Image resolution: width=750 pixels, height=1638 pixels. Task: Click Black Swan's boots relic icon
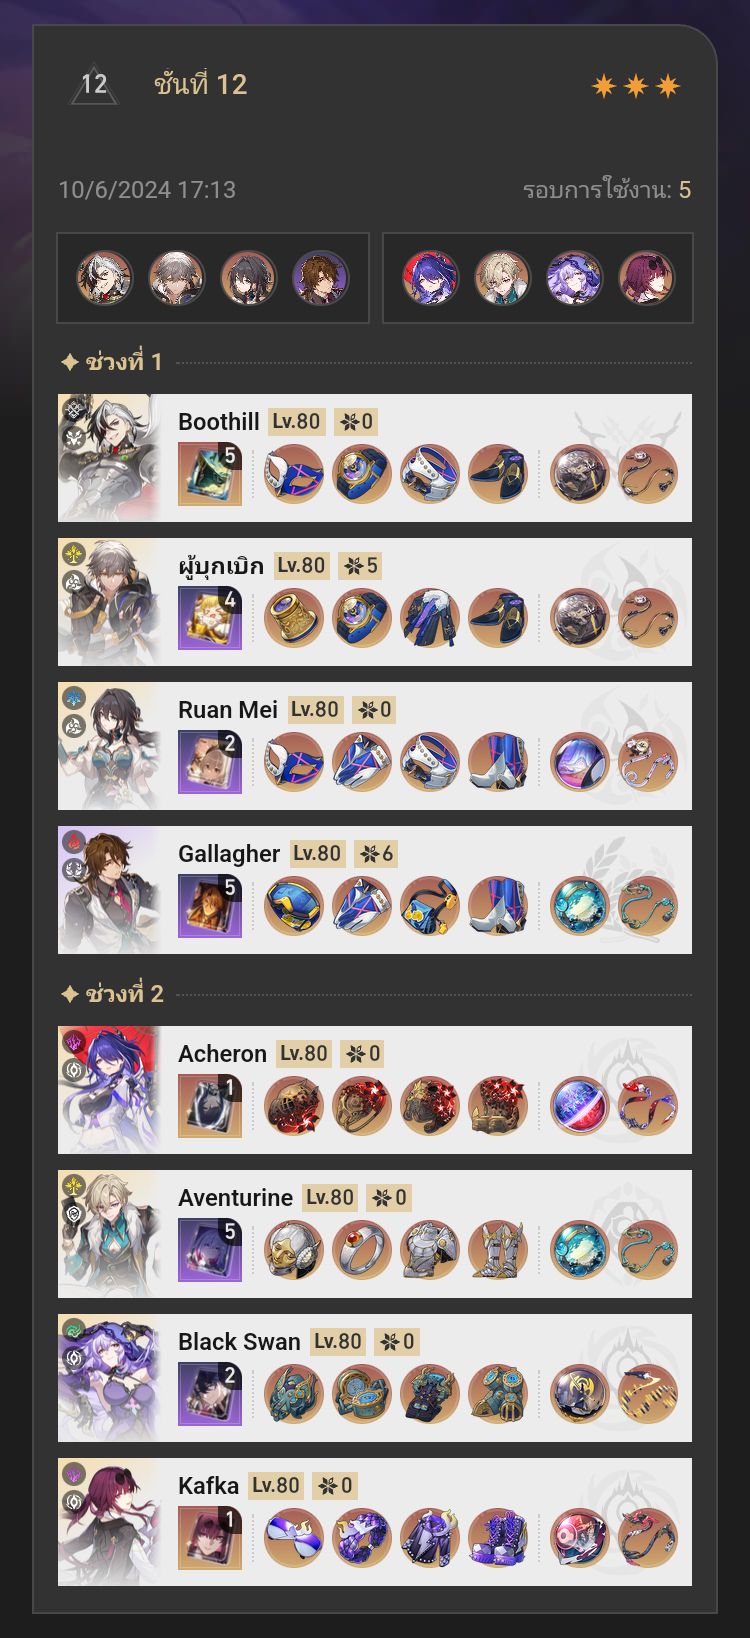click(498, 1394)
